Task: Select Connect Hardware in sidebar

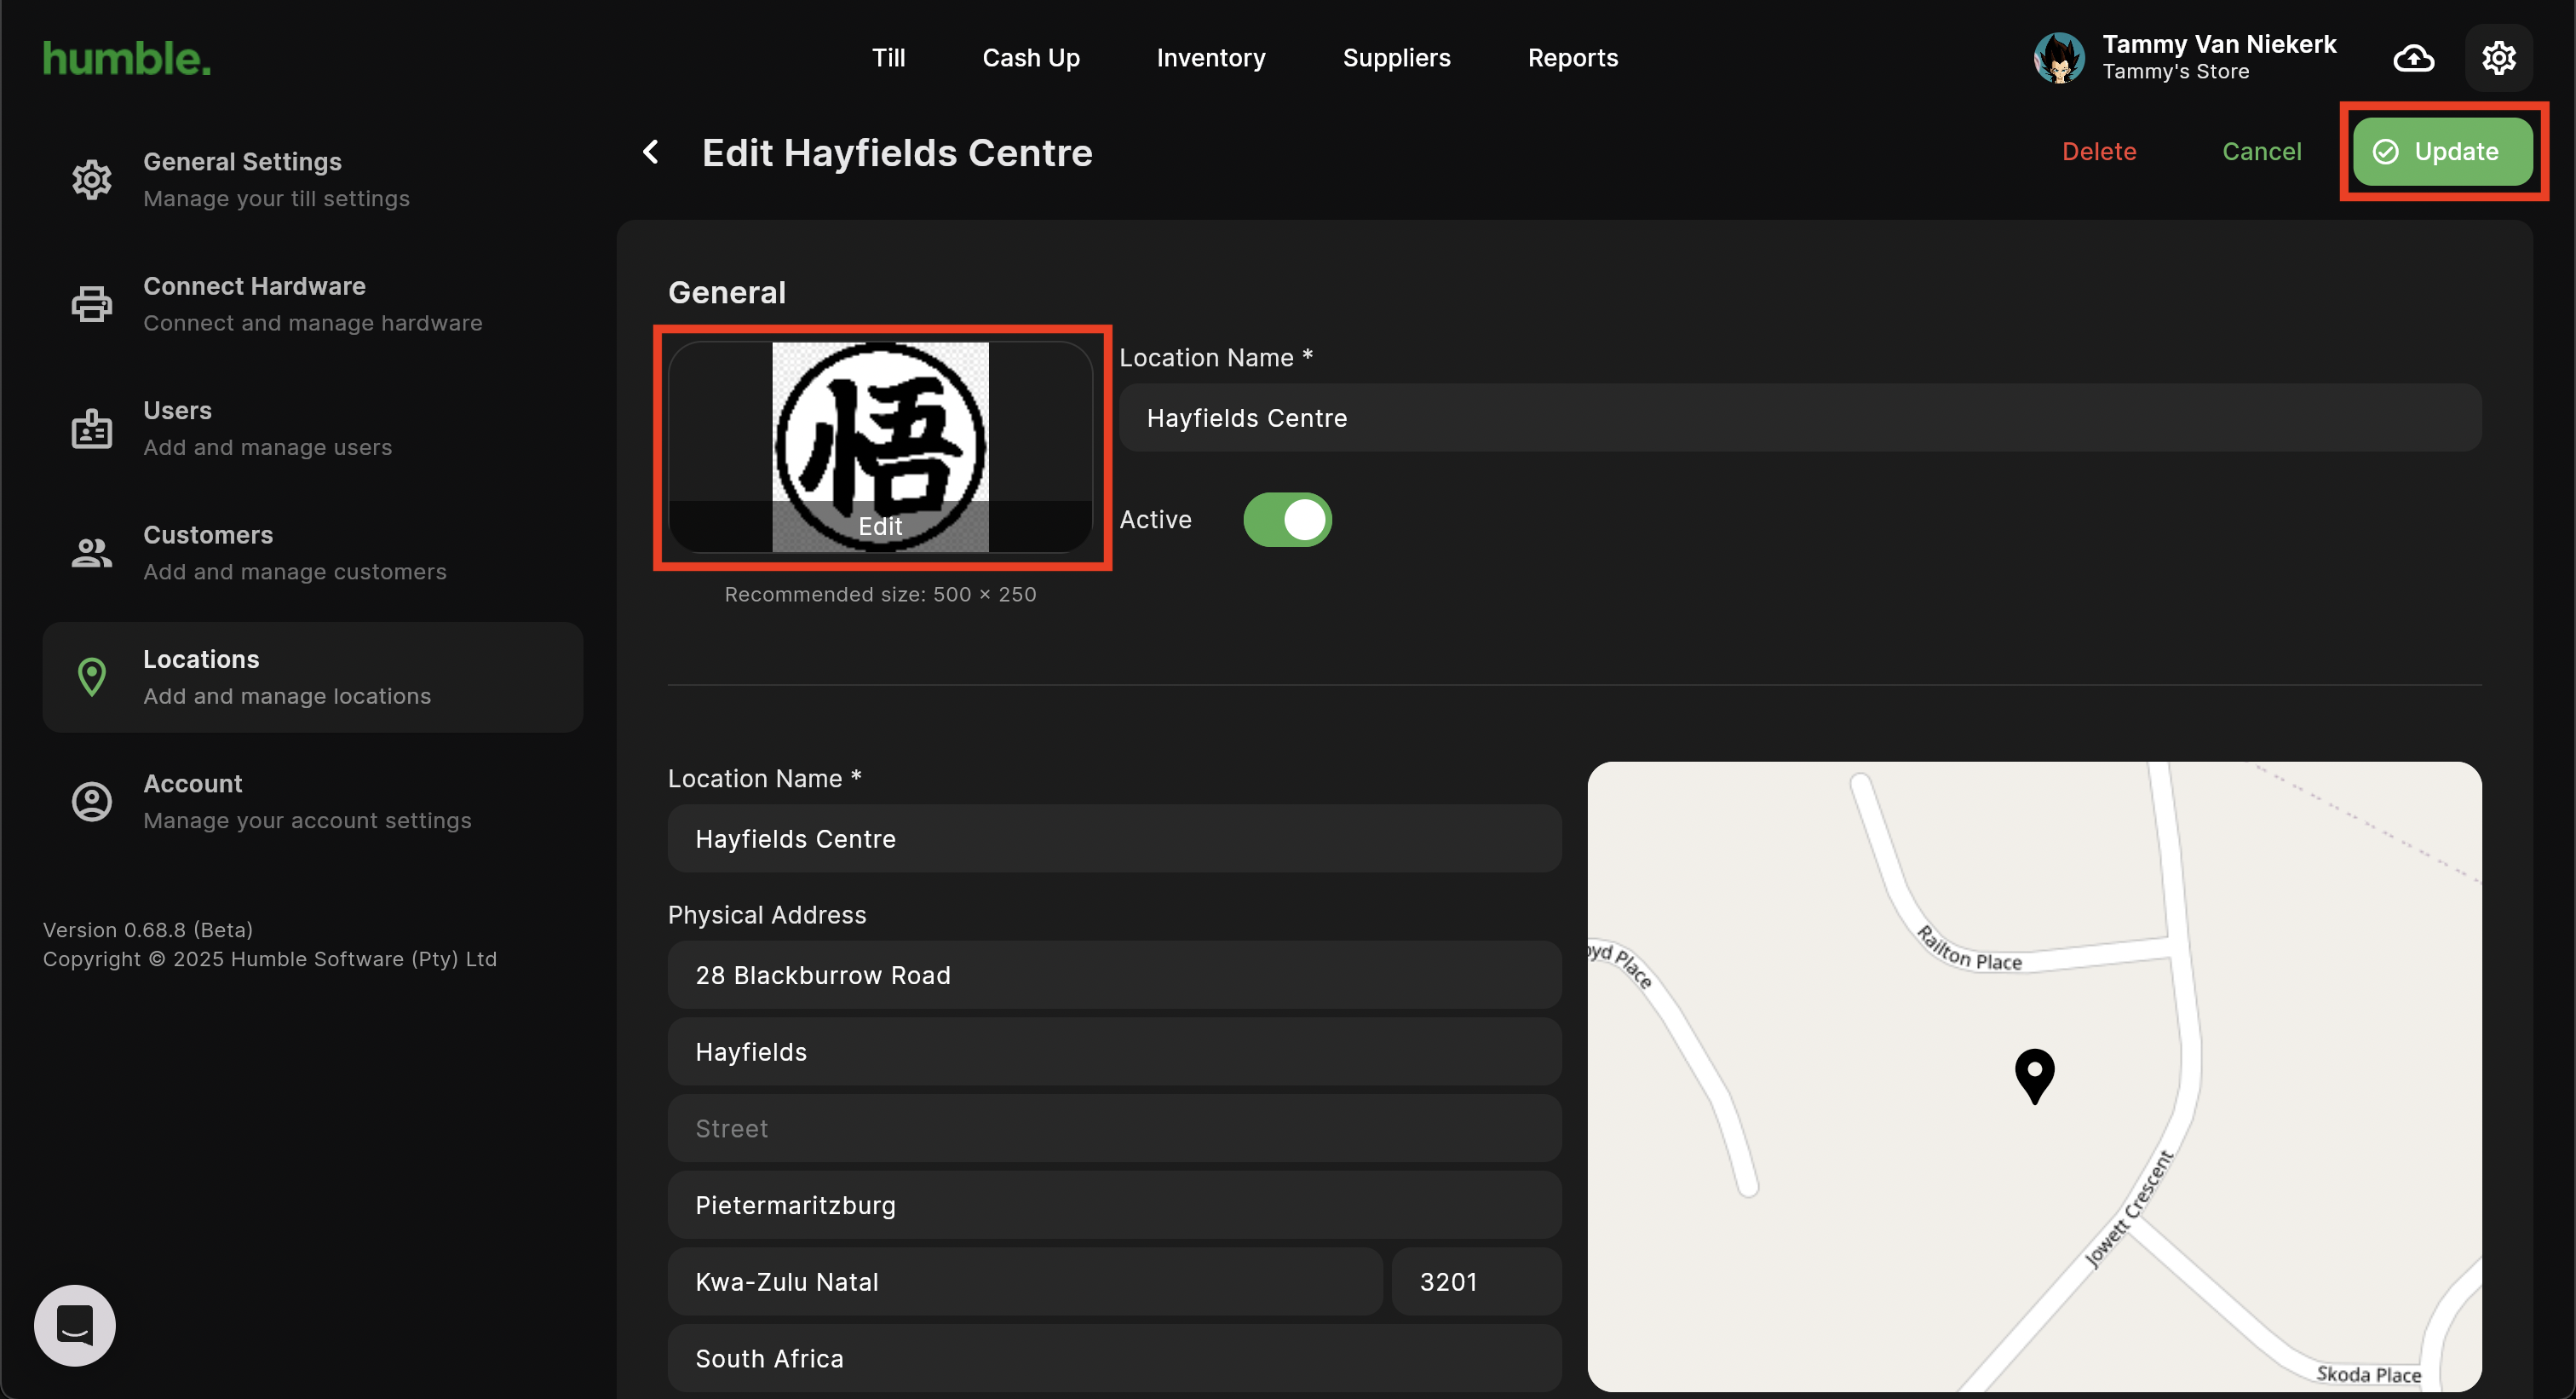Action: point(312,304)
